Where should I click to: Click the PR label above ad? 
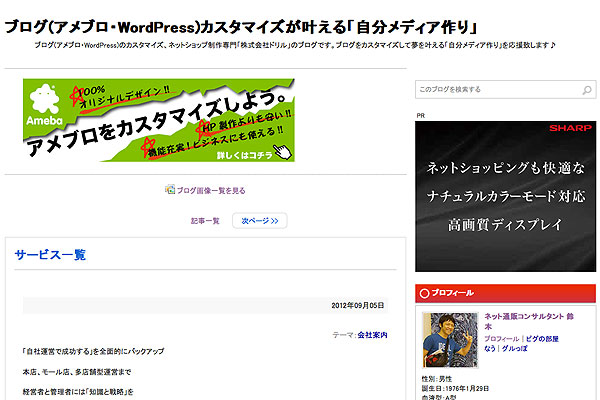421,115
